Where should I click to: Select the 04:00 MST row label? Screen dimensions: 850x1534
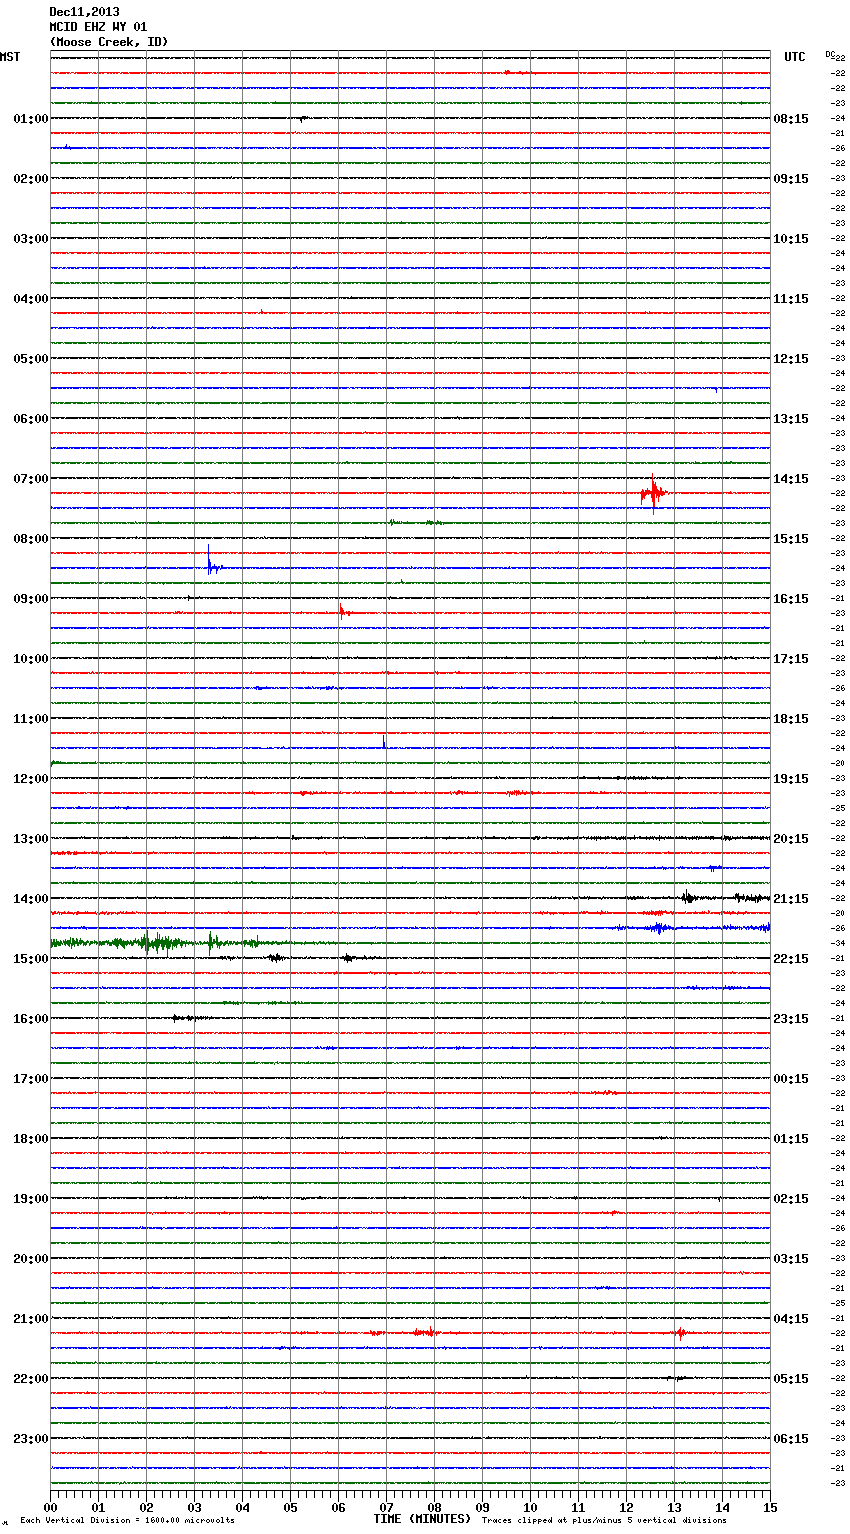point(30,299)
